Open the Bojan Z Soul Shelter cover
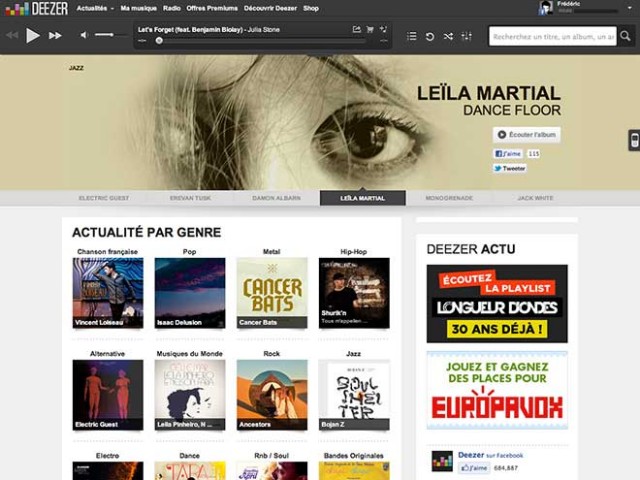Screen dimensions: 640x480 click(354, 395)
